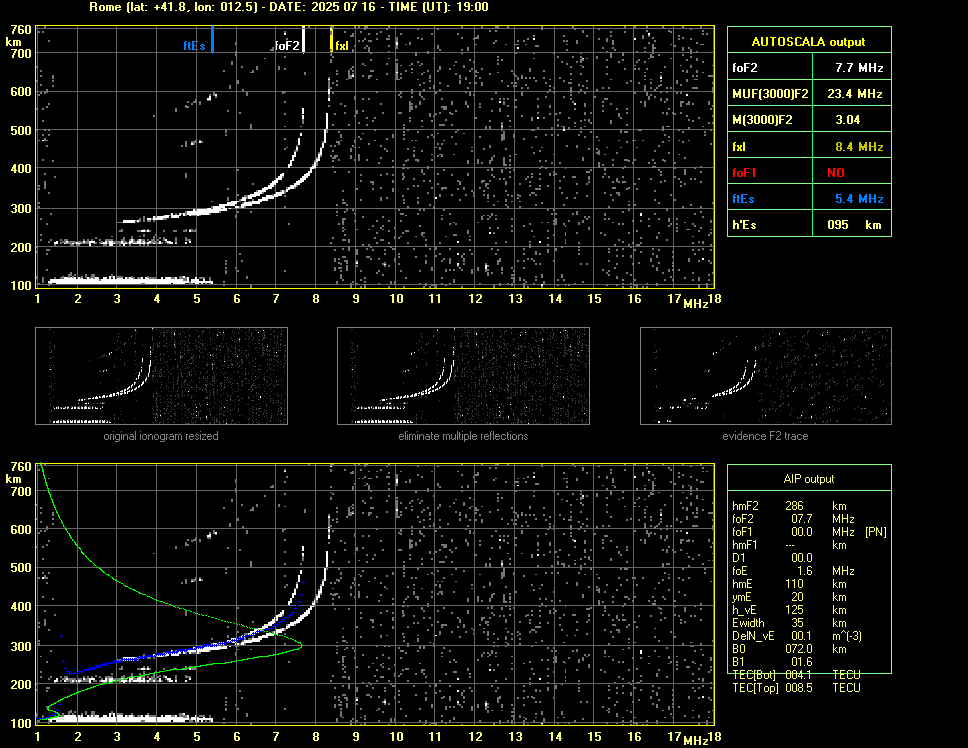Select the D1 00.0 row

(772, 558)
